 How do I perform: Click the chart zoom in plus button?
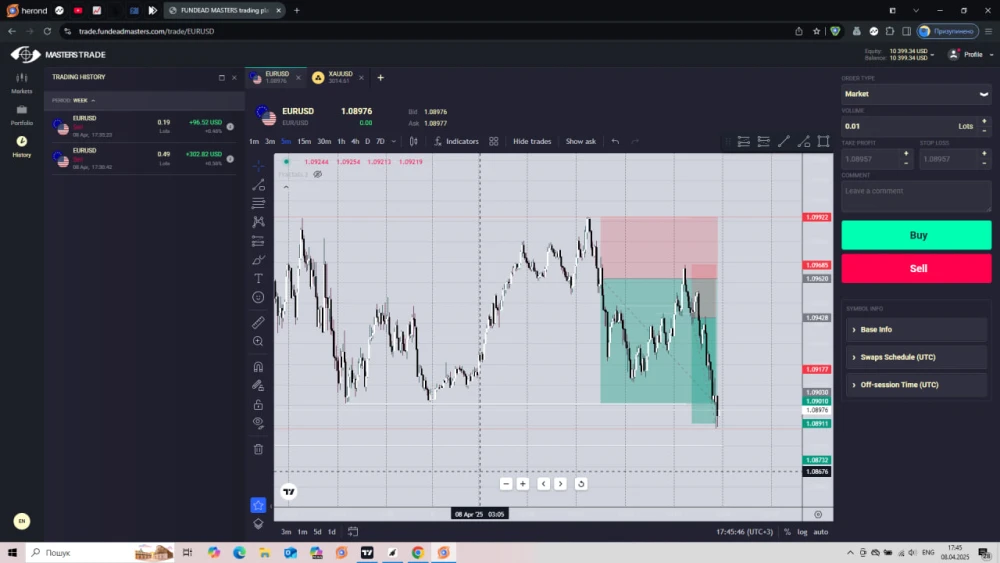tap(522, 484)
